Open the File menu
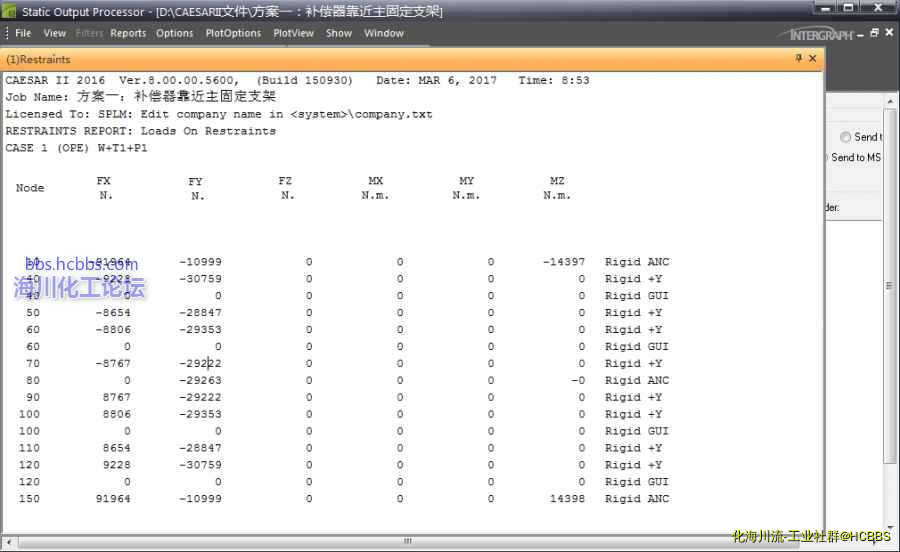Viewport: 900px width, 552px height. (x=23, y=33)
